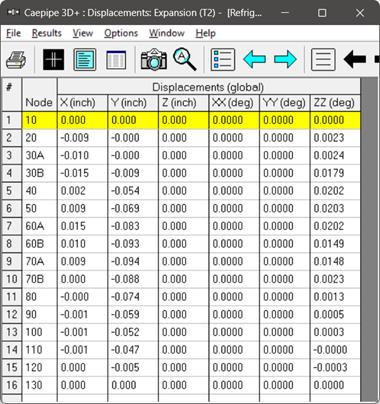Open the black graphics window icon

point(53,60)
